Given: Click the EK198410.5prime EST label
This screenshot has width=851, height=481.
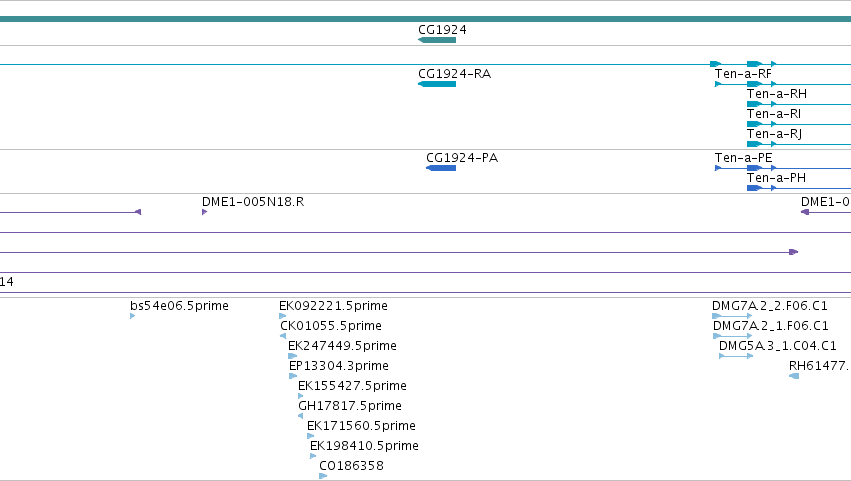Looking at the screenshot, I should pyautogui.click(x=364, y=446).
